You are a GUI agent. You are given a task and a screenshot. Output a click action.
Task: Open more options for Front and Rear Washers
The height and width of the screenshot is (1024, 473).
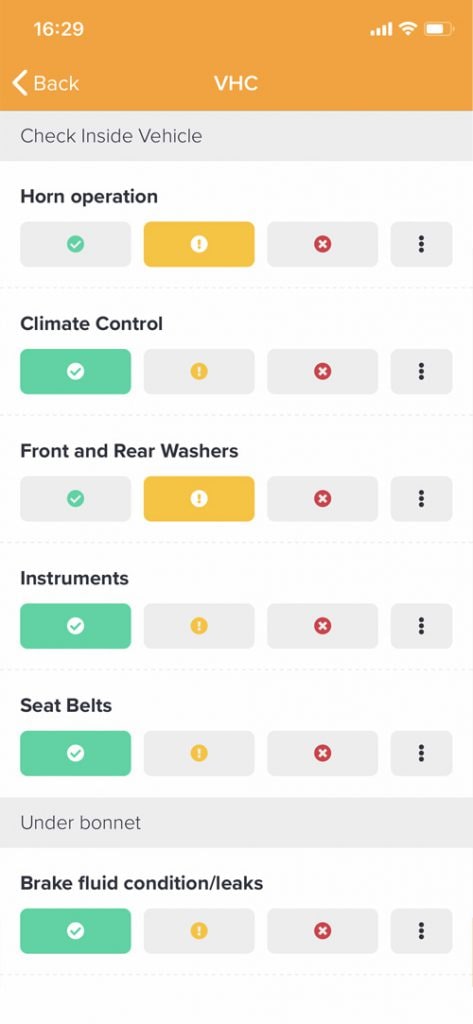pyautogui.click(x=421, y=499)
